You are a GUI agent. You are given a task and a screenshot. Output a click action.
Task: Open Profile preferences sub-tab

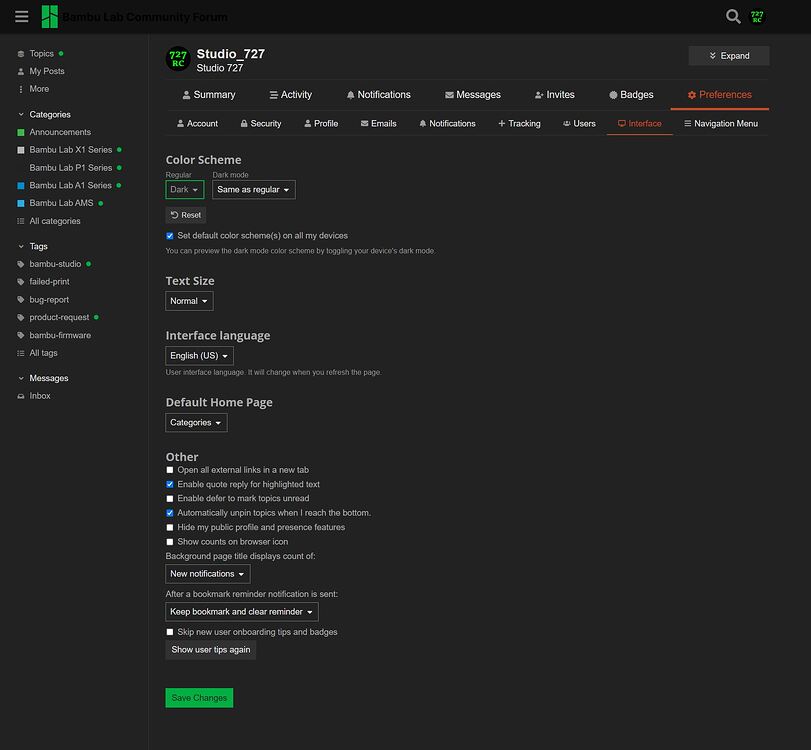[x=321, y=124]
